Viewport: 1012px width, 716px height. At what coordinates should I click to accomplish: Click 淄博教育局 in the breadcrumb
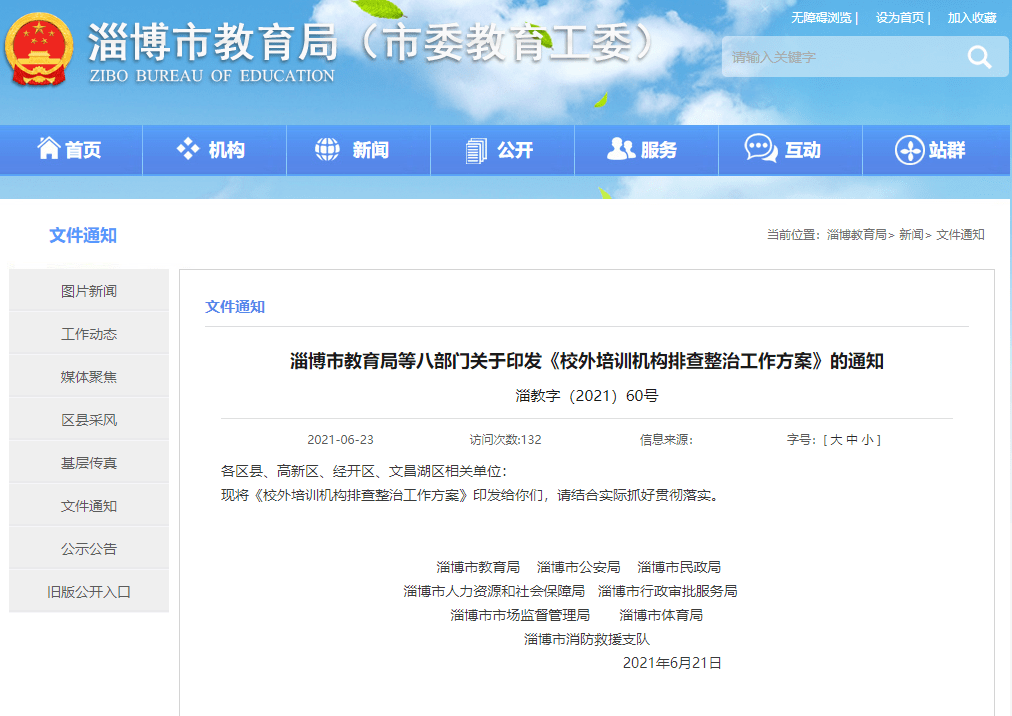coord(856,235)
